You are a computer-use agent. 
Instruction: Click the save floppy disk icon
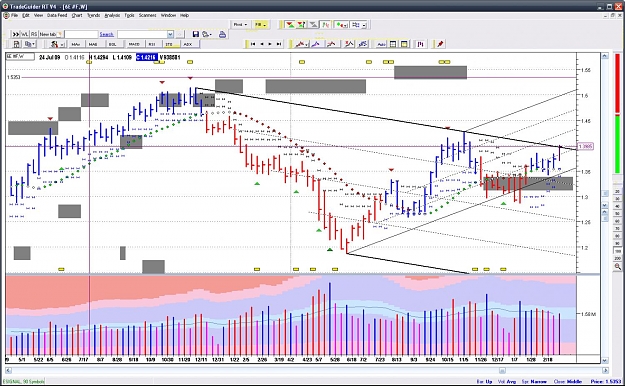[x=195, y=34]
